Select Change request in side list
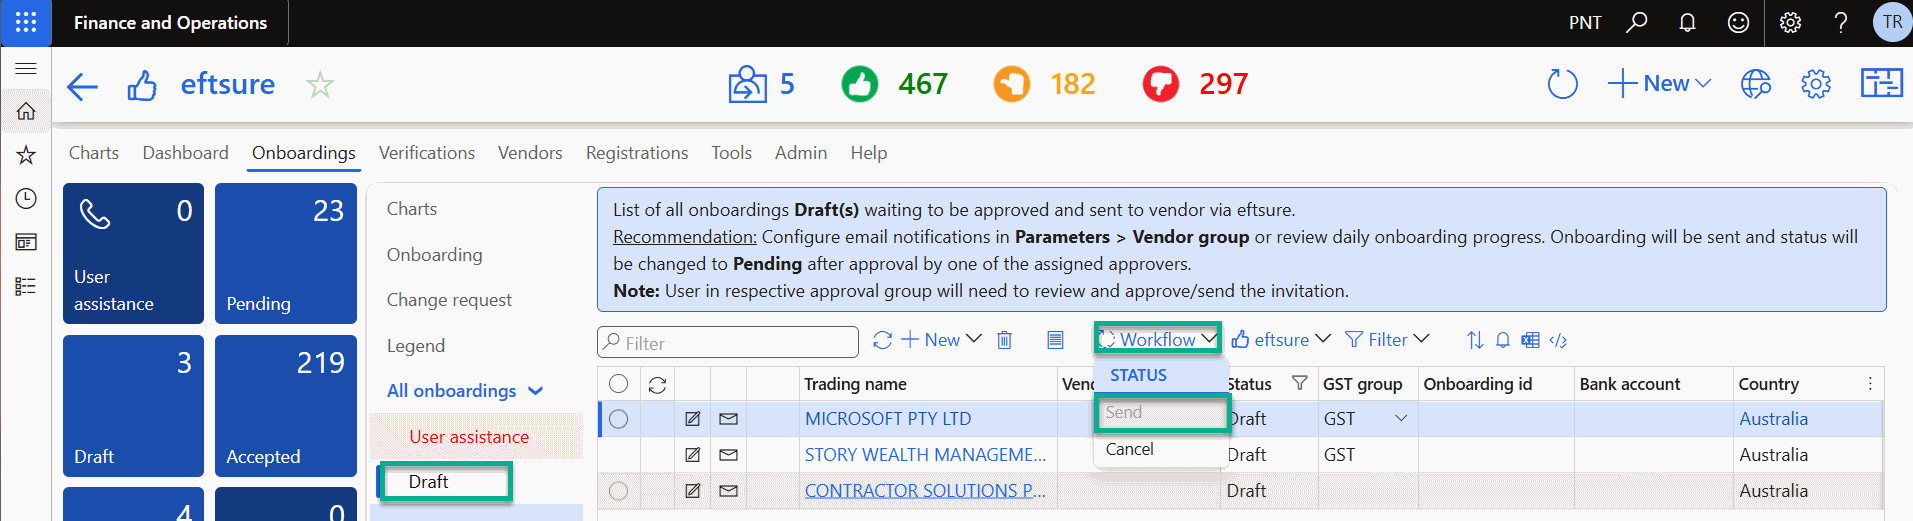Image resolution: width=1913 pixels, height=521 pixels. pyautogui.click(x=449, y=300)
